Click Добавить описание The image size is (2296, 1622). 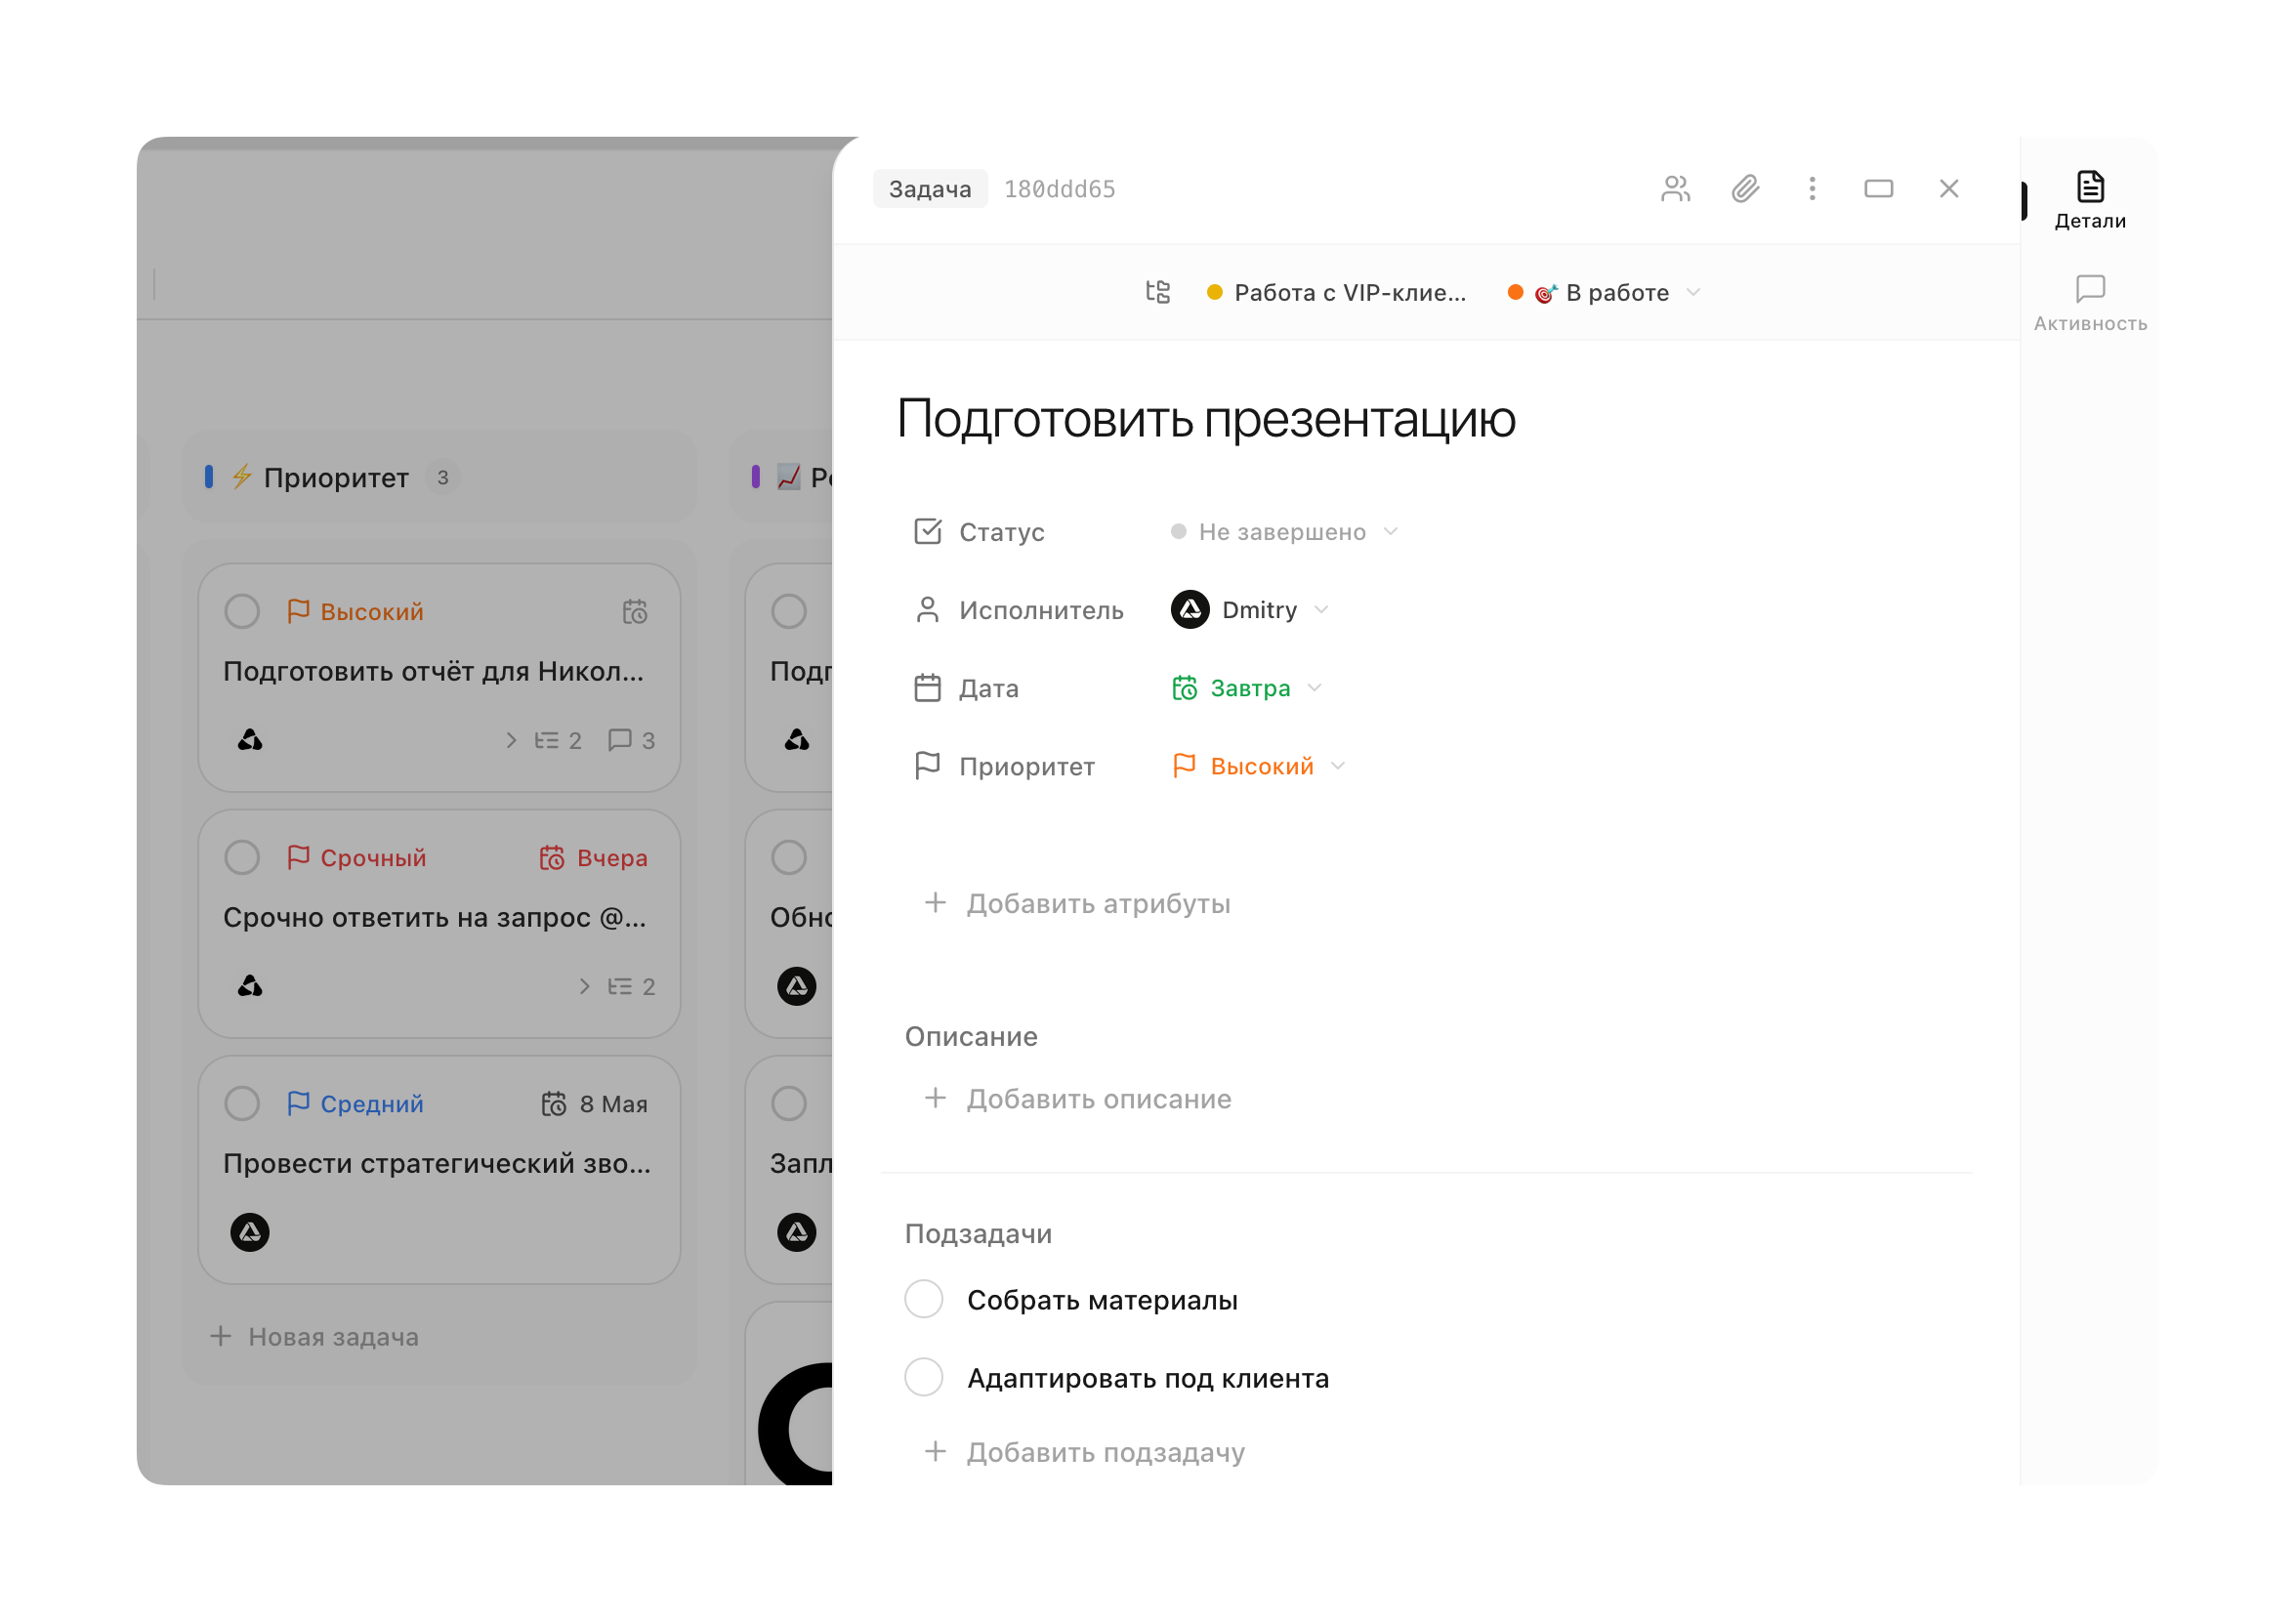pos(1077,1099)
